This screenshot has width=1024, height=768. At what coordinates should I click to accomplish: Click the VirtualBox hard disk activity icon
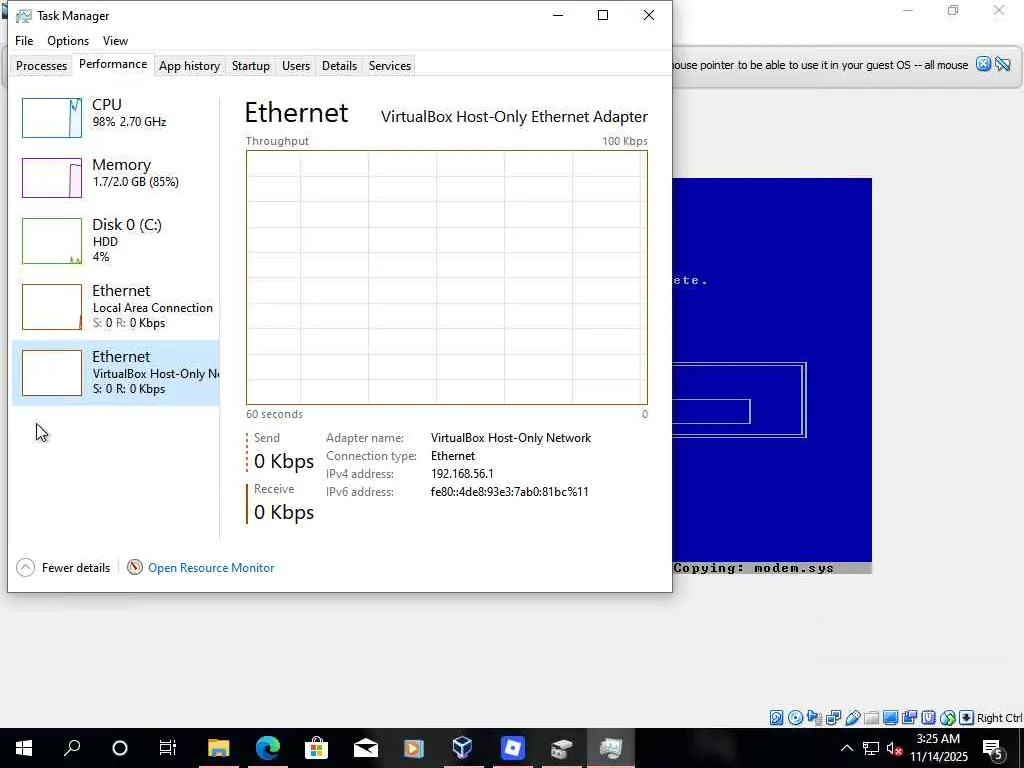point(776,718)
